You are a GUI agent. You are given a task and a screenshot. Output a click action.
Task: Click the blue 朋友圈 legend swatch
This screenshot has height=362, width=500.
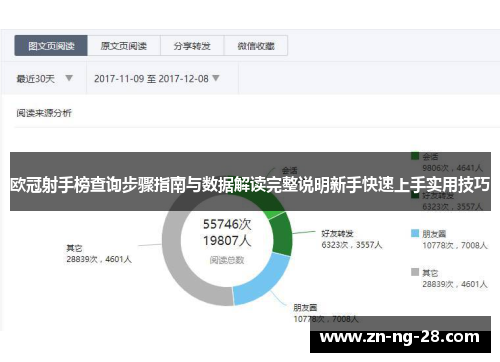pos(415,233)
